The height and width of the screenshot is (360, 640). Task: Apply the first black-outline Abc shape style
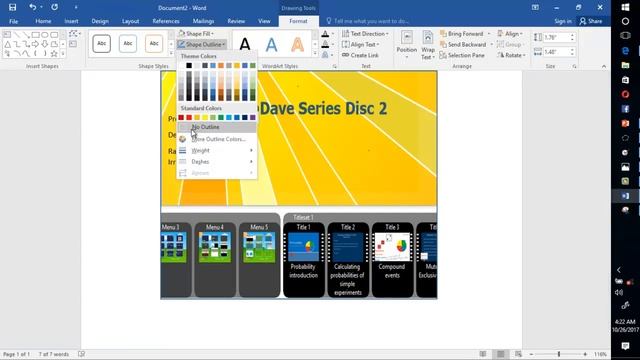102,44
